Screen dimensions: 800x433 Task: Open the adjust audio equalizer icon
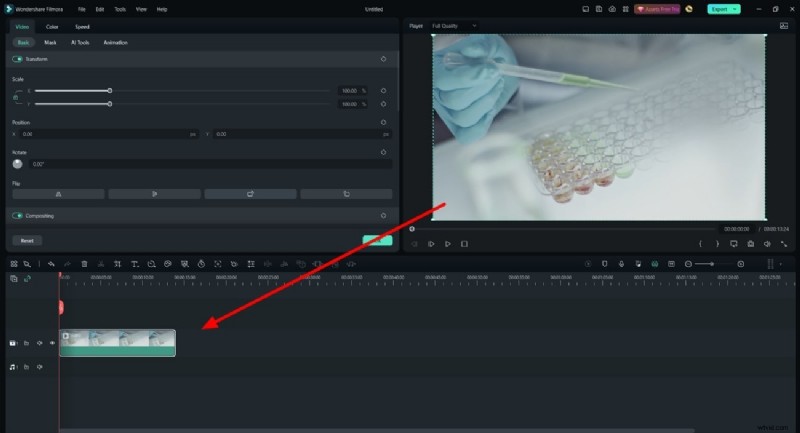click(x=251, y=264)
